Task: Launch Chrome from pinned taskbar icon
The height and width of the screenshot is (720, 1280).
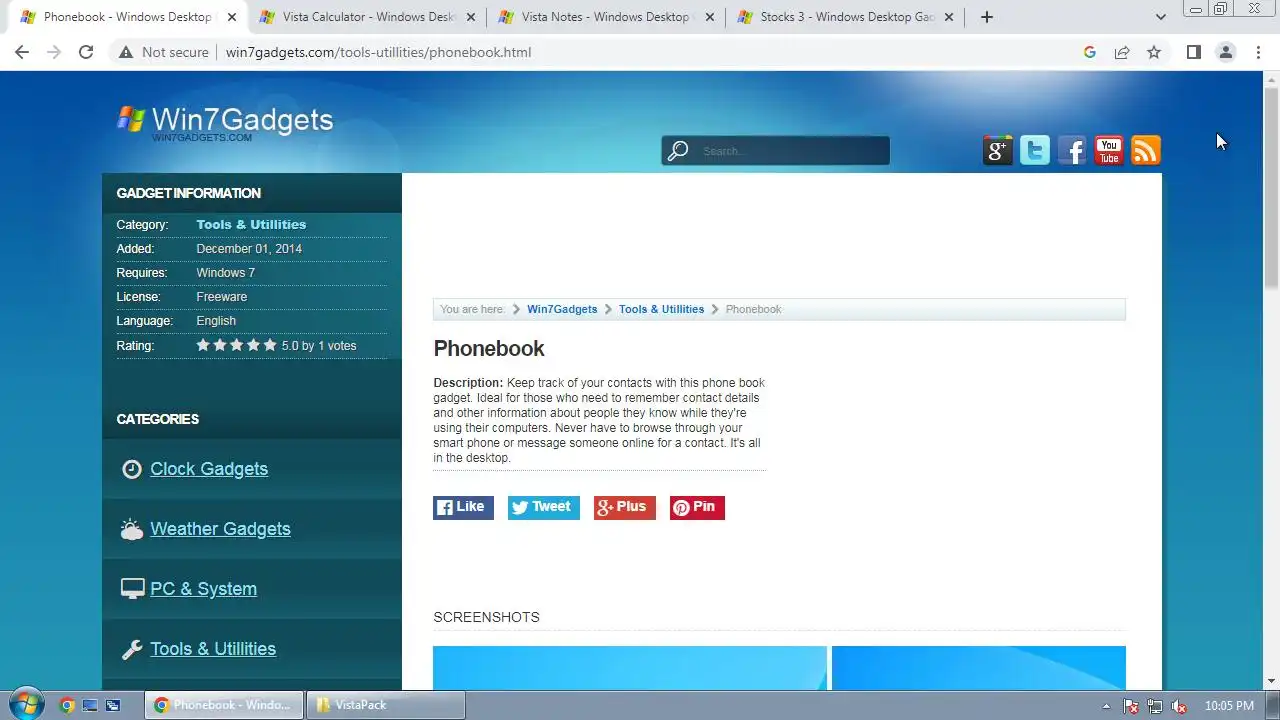Action: pos(67,705)
